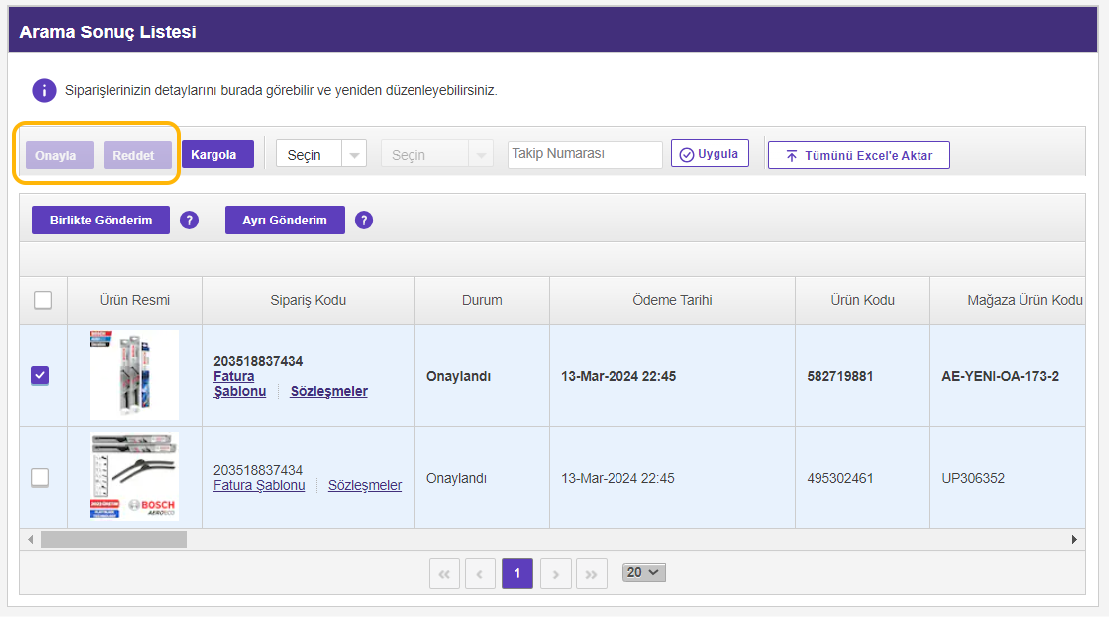Image resolution: width=1109 pixels, height=617 pixels.
Task: Uncheck the first order row checkbox
Action: click(x=40, y=375)
